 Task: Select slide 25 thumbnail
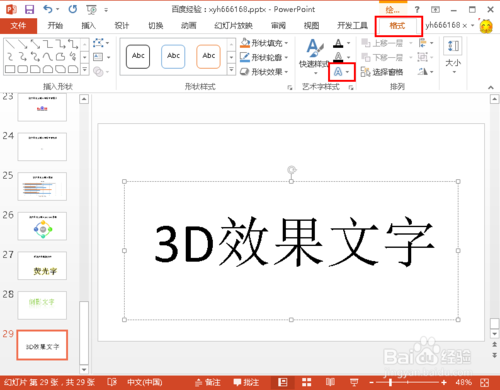(x=42, y=186)
